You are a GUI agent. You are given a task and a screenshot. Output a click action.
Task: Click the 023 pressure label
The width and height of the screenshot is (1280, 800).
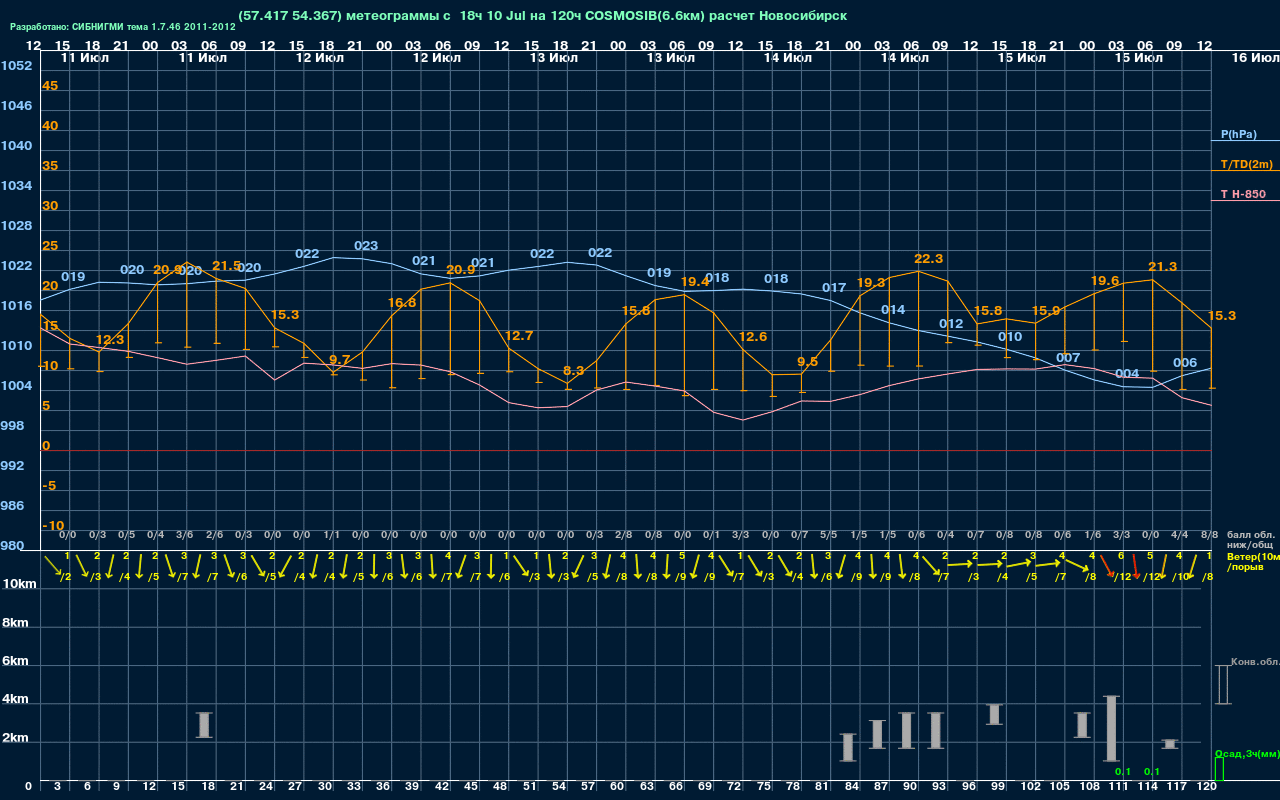point(366,246)
